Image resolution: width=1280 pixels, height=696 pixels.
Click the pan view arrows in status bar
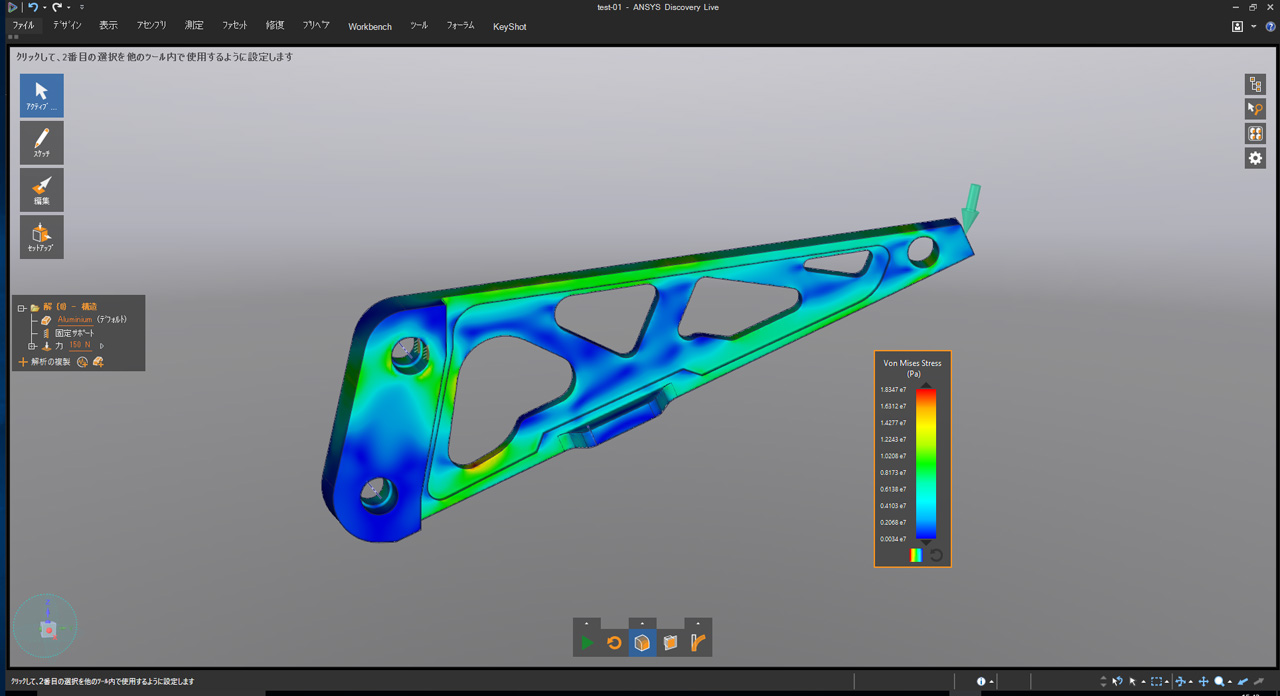(x=1203, y=682)
